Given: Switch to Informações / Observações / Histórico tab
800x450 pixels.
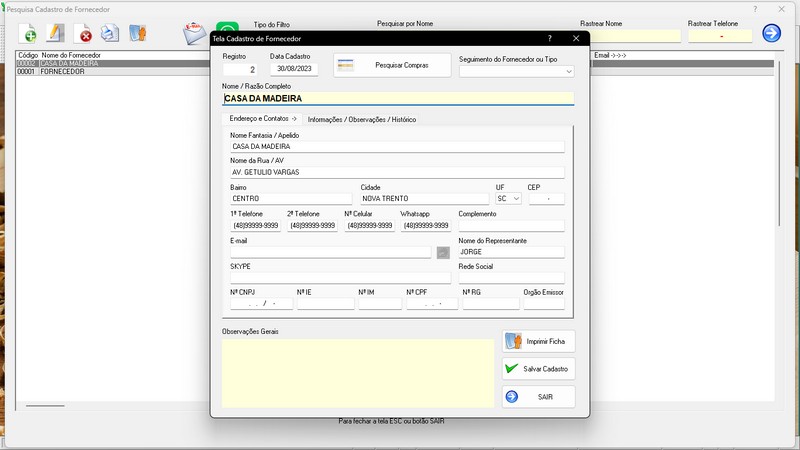Looking at the screenshot, I should 362,120.
